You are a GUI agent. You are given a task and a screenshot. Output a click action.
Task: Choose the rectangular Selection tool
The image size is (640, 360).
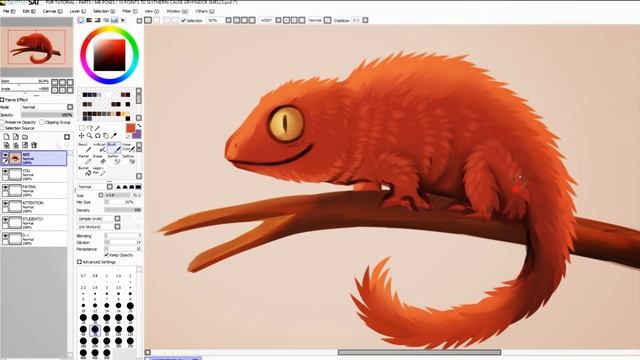(82, 128)
